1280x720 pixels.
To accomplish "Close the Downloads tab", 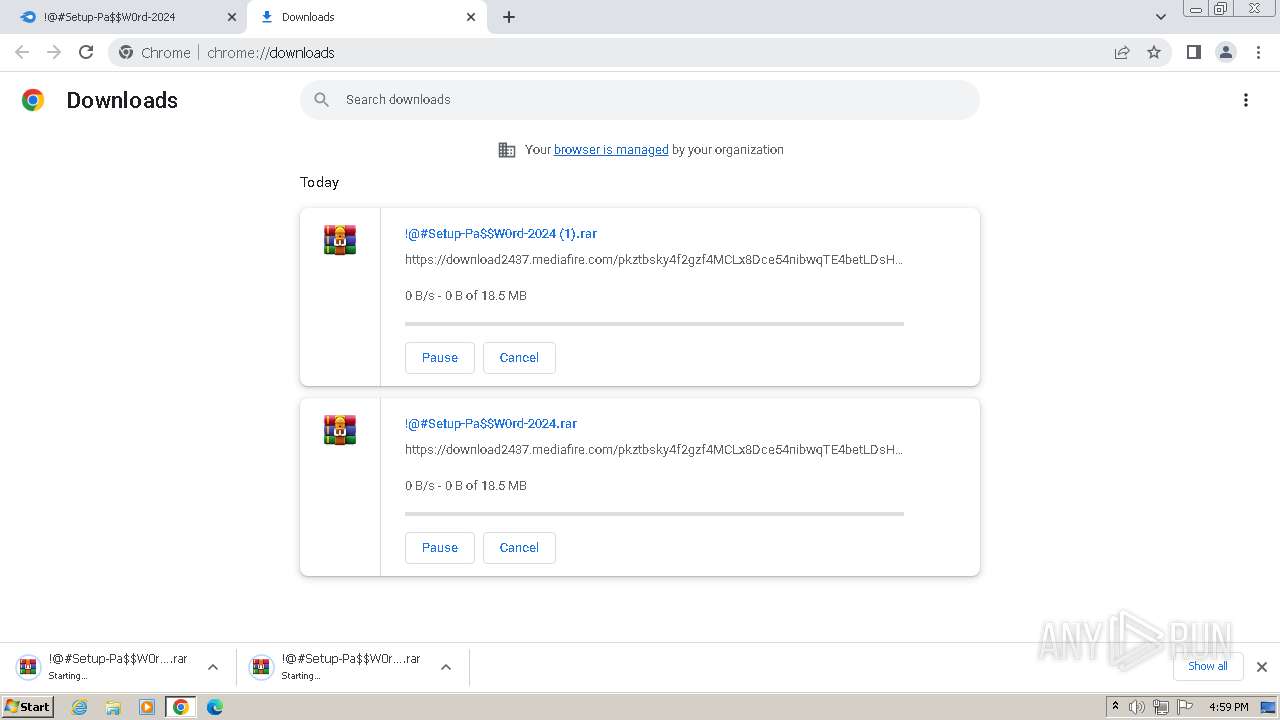I will [471, 17].
